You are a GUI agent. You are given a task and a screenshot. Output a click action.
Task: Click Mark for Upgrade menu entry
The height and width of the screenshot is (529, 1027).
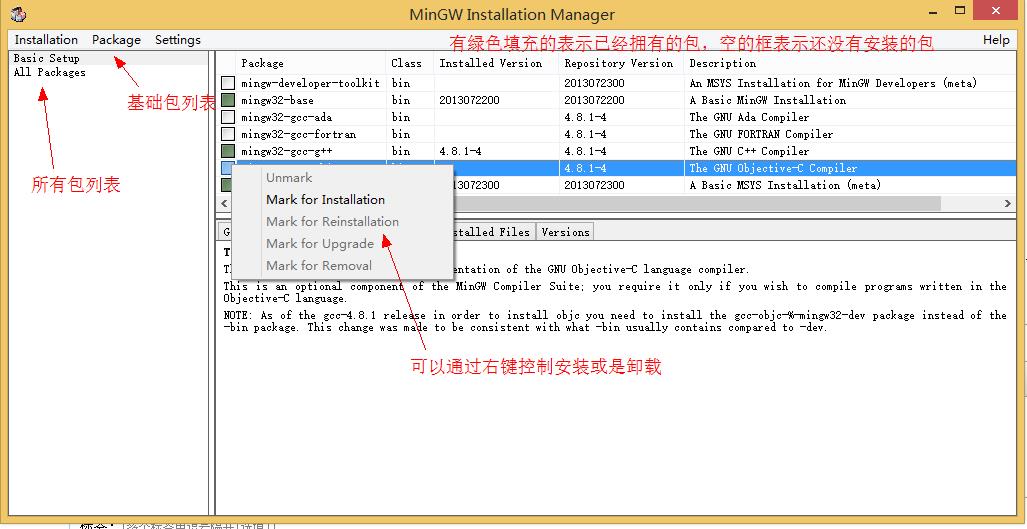(320, 244)
